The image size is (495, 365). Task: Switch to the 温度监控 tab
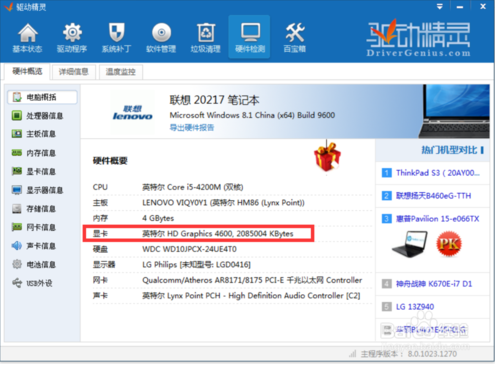click(x=121, y=72)
